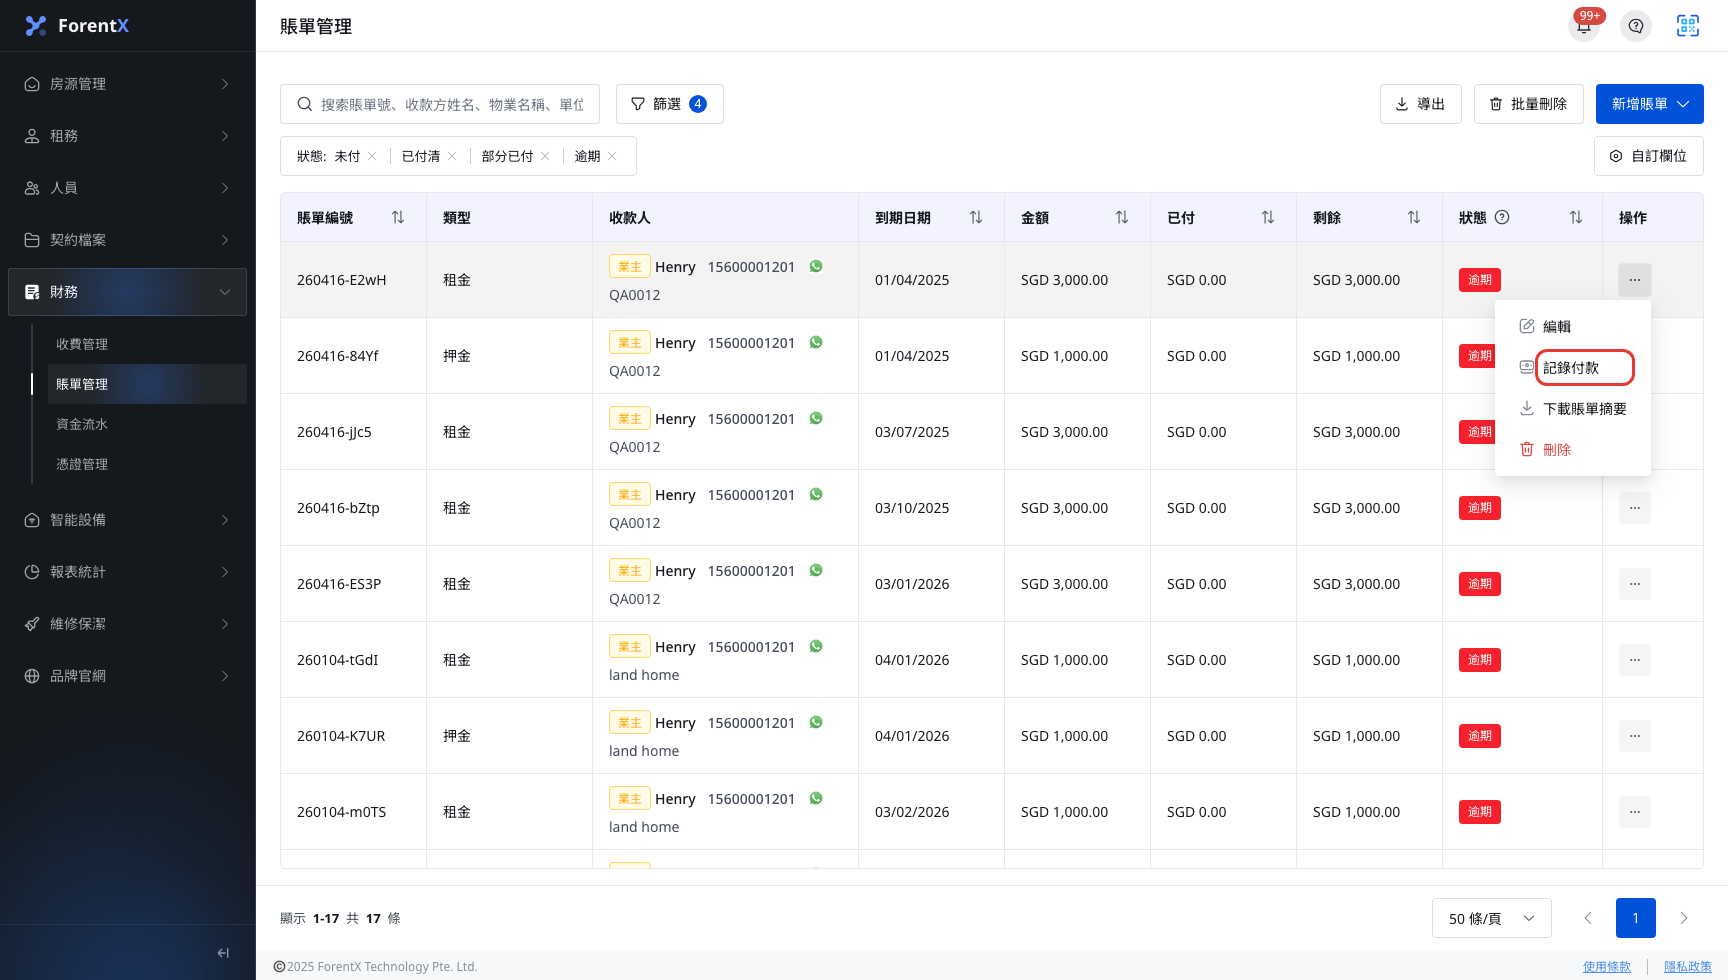The height and width of the screenshot is (980, 1728).
Task: Open the 收費管理 submenu item
Action: (x=147, y=344)
